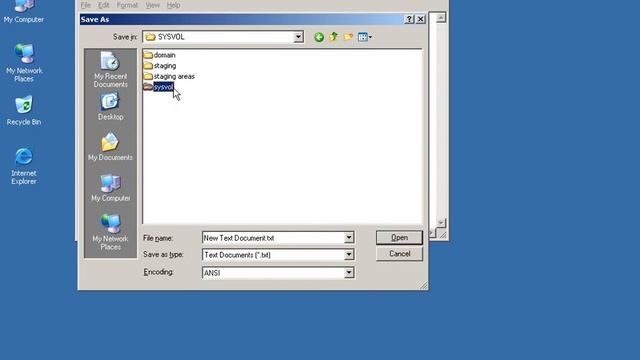Select the staging folder

click(x=160, y=65)
